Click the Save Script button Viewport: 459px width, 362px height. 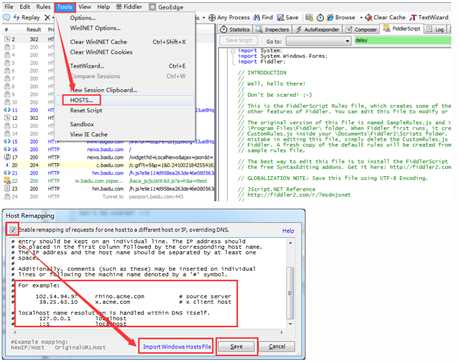tap(240, 41)
